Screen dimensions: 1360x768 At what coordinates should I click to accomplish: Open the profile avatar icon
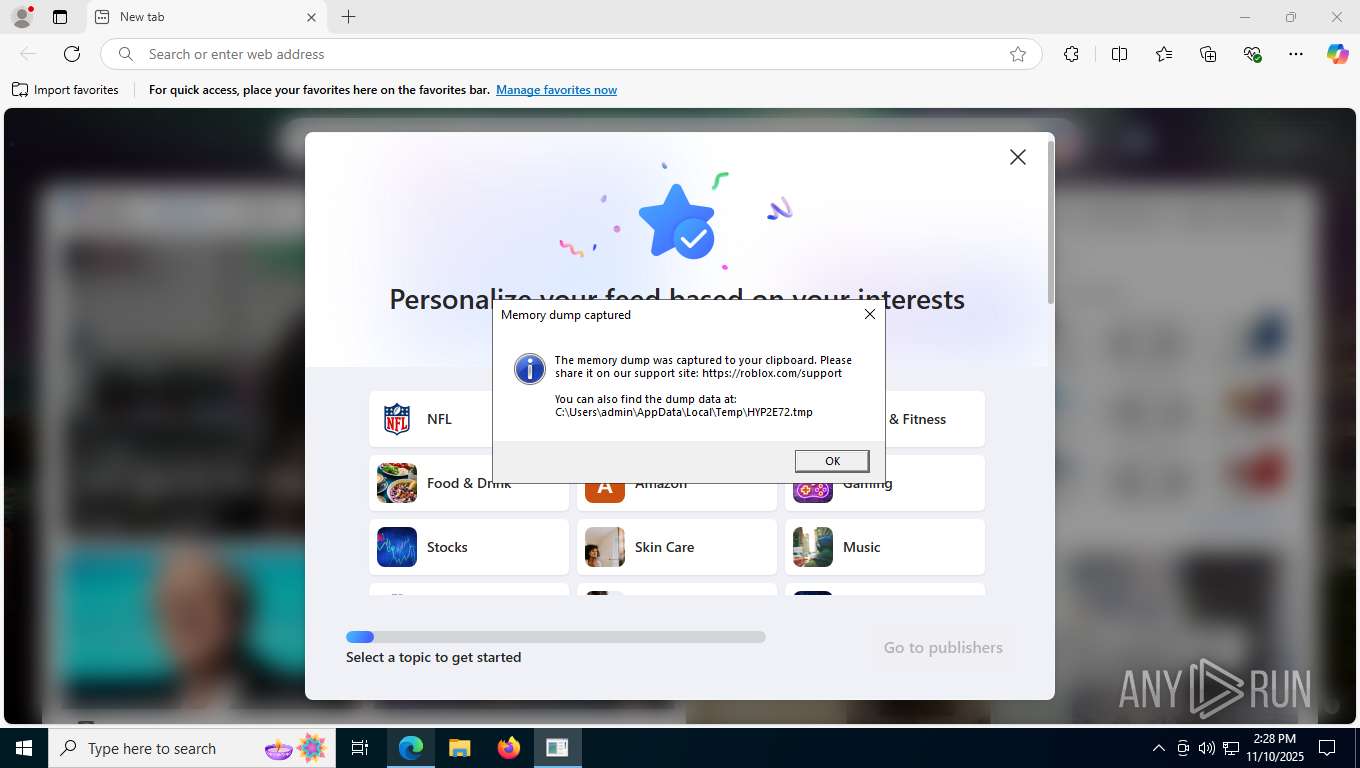tap(21, 17)
